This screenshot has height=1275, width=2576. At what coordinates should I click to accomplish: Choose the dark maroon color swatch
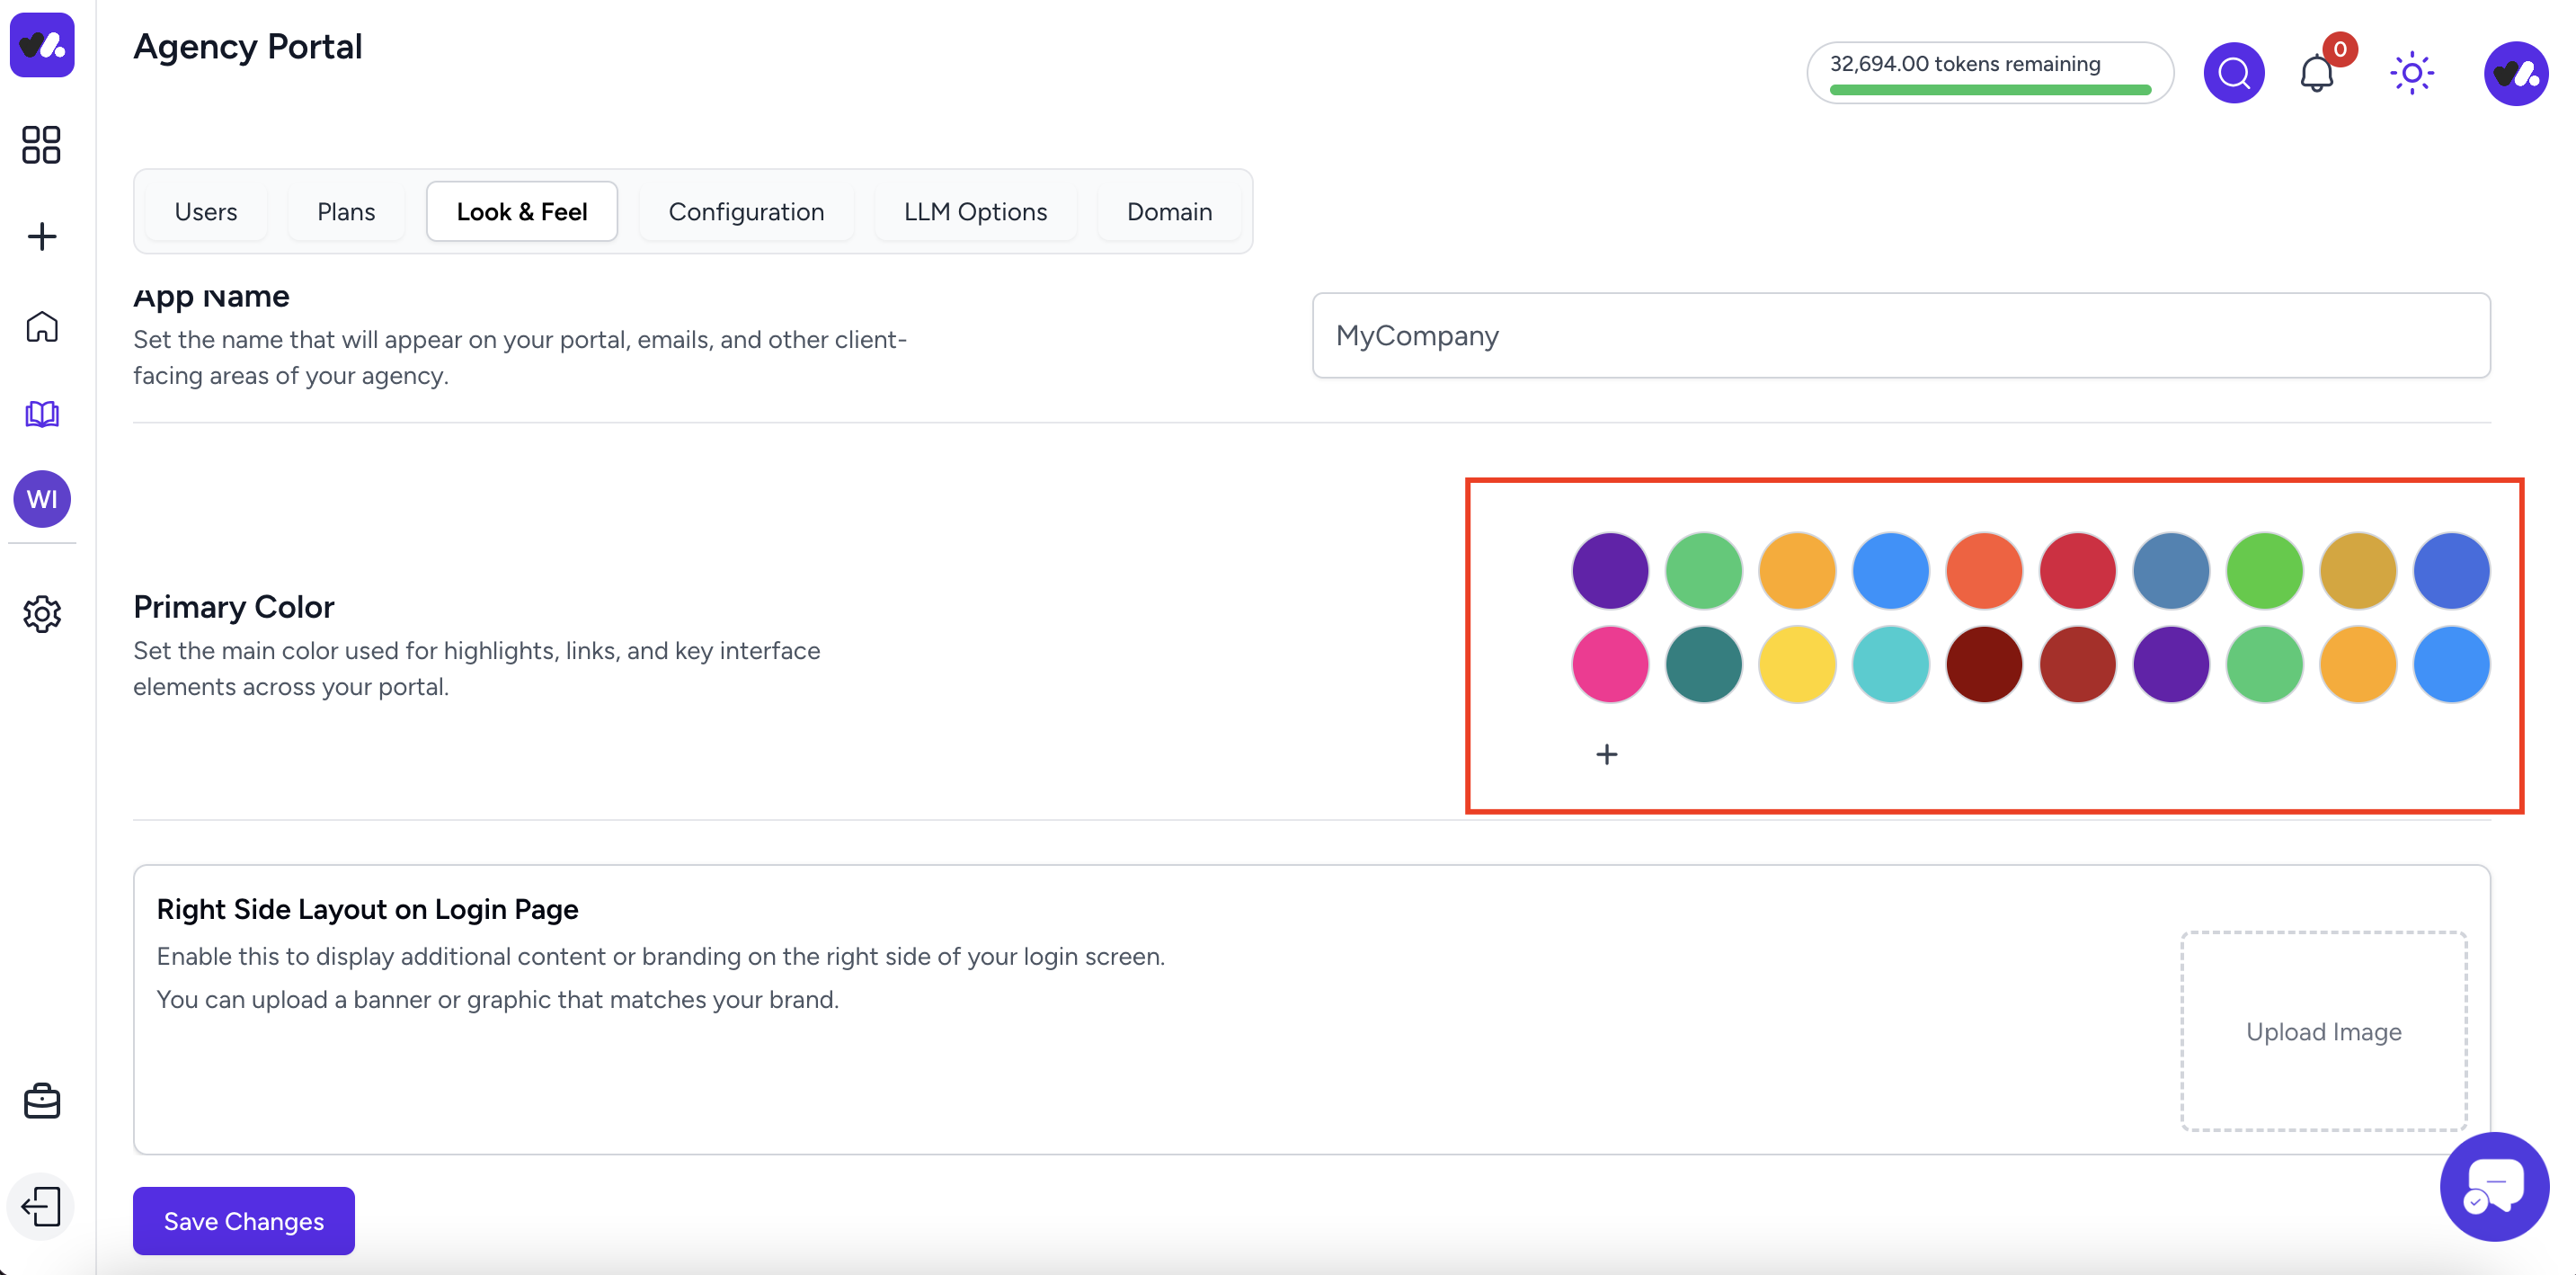pyautogui.click(x=1984, y=665)
